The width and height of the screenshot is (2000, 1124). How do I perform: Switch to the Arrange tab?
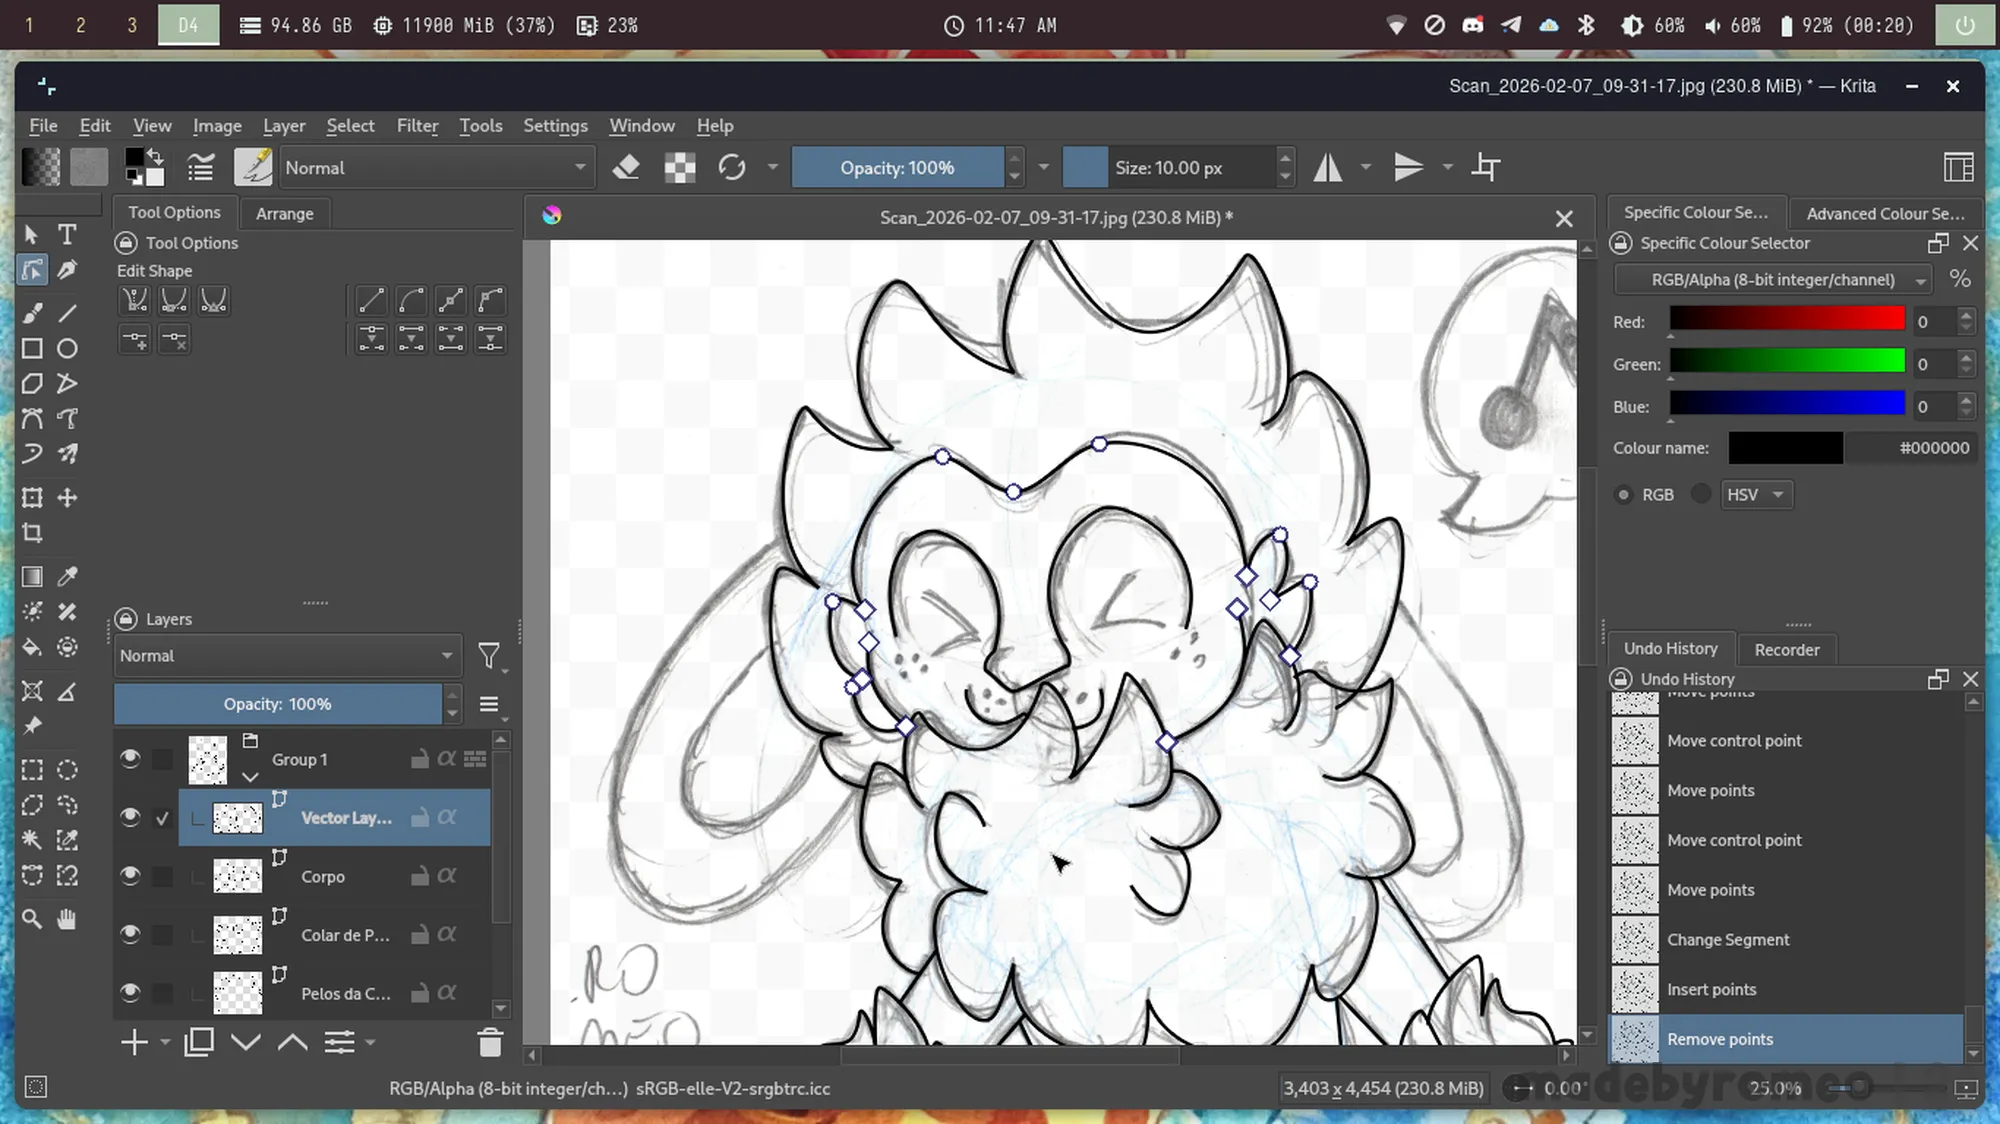click(x=284, y=214)
